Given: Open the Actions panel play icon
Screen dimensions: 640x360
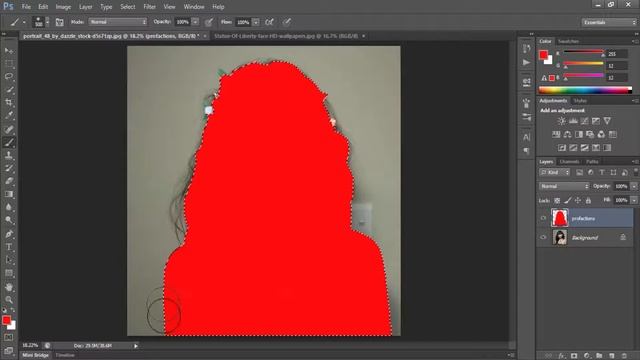Looking at the screenshot, I should pos(527,62).
